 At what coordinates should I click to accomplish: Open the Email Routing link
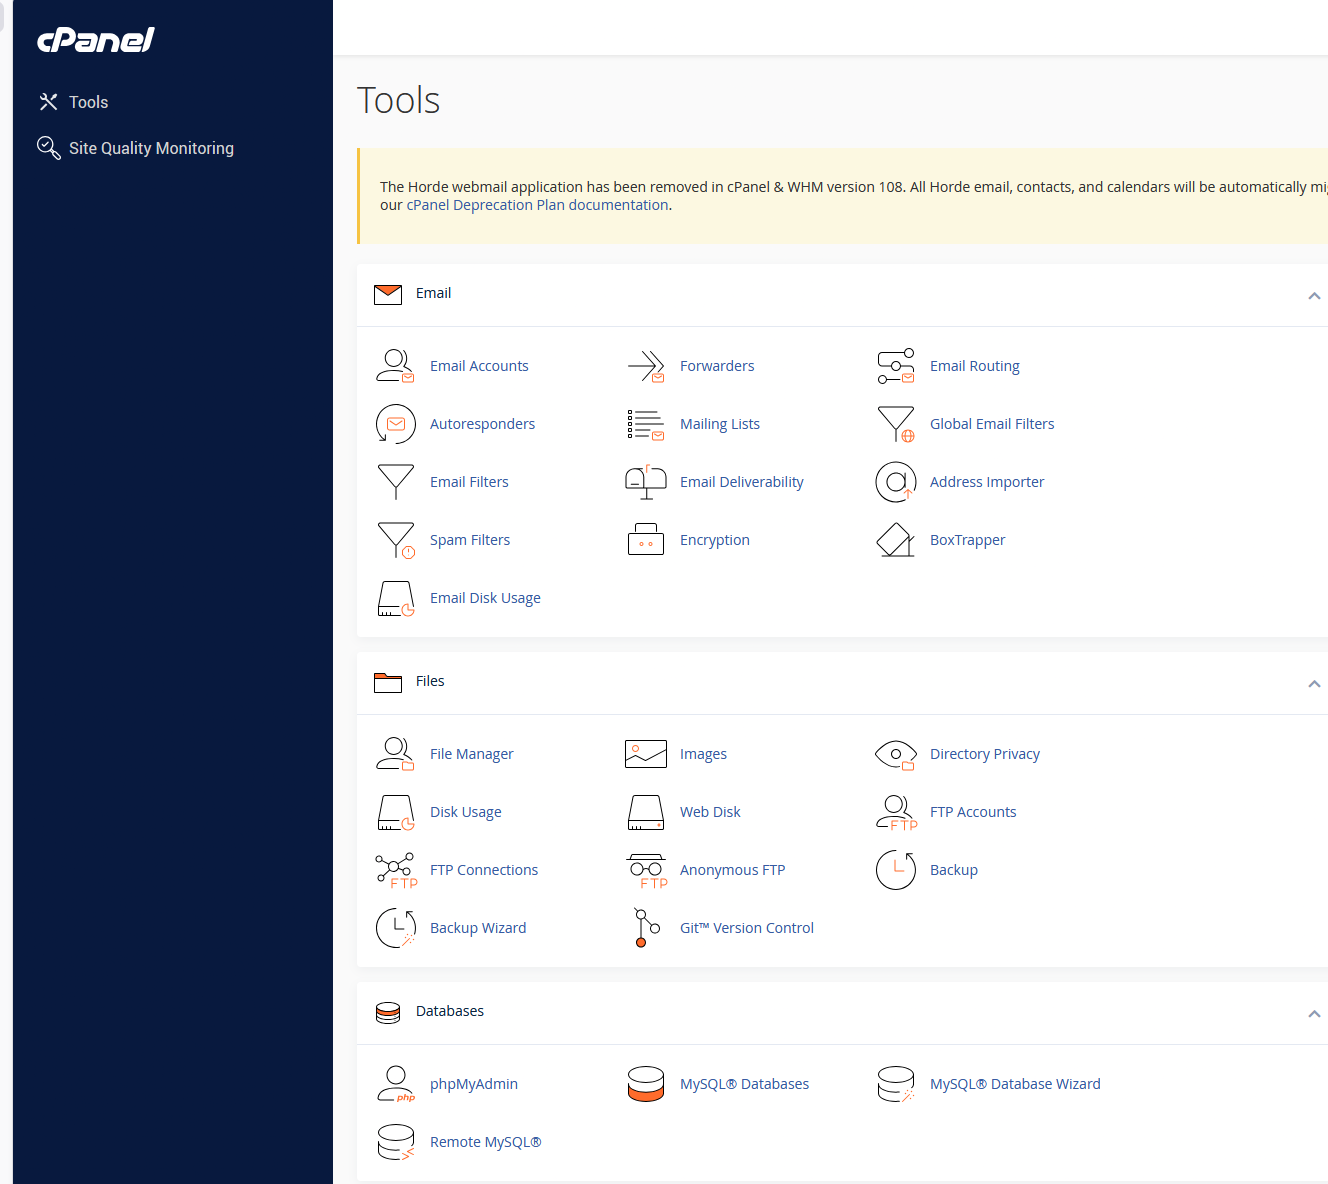975,366
